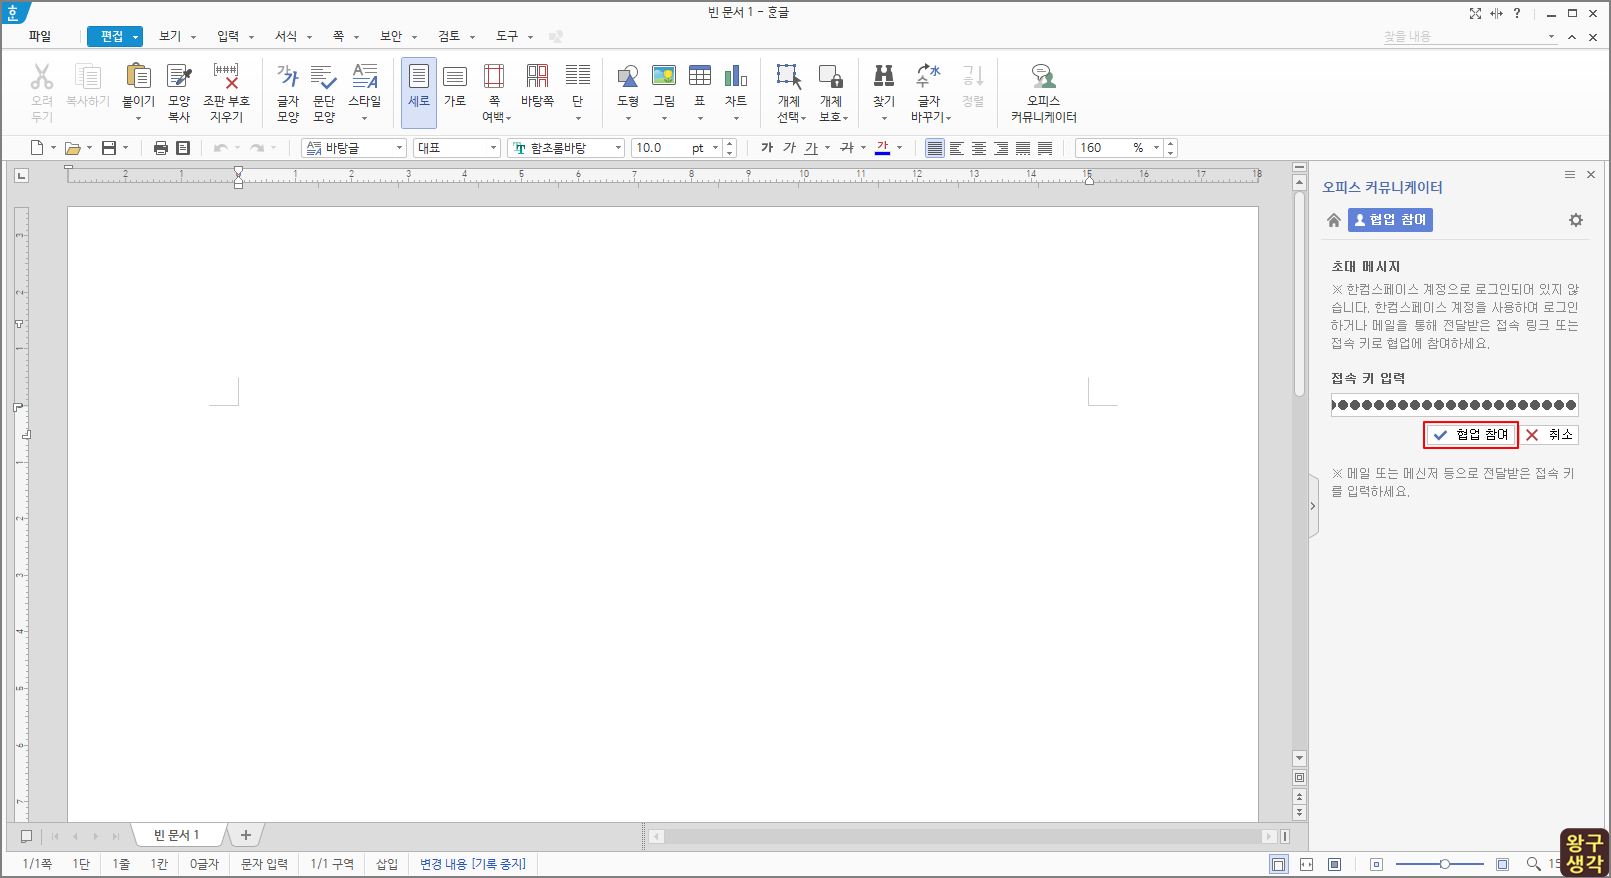This screenshot has width=1611, height=878.
Task: Click the 개체 보호 object protect icon
Action: click(x=831, y=76)
